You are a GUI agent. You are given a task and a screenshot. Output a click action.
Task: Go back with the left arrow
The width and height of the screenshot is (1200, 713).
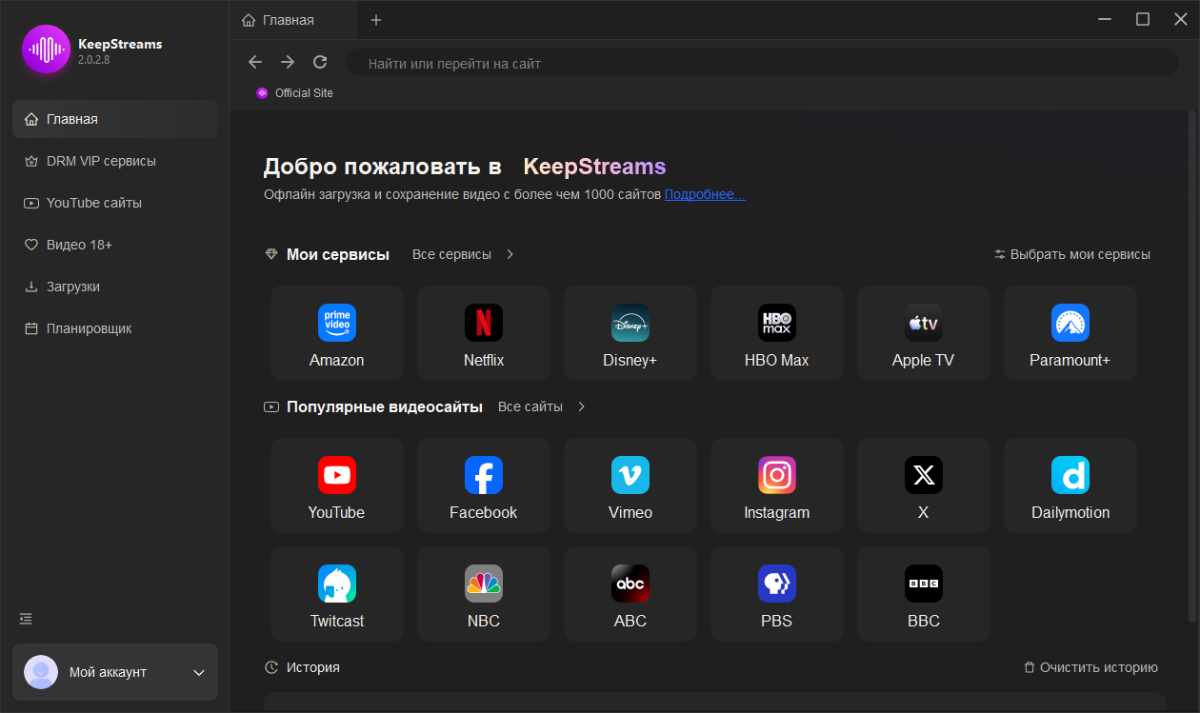pyautogui.click(x=255, y=62)
